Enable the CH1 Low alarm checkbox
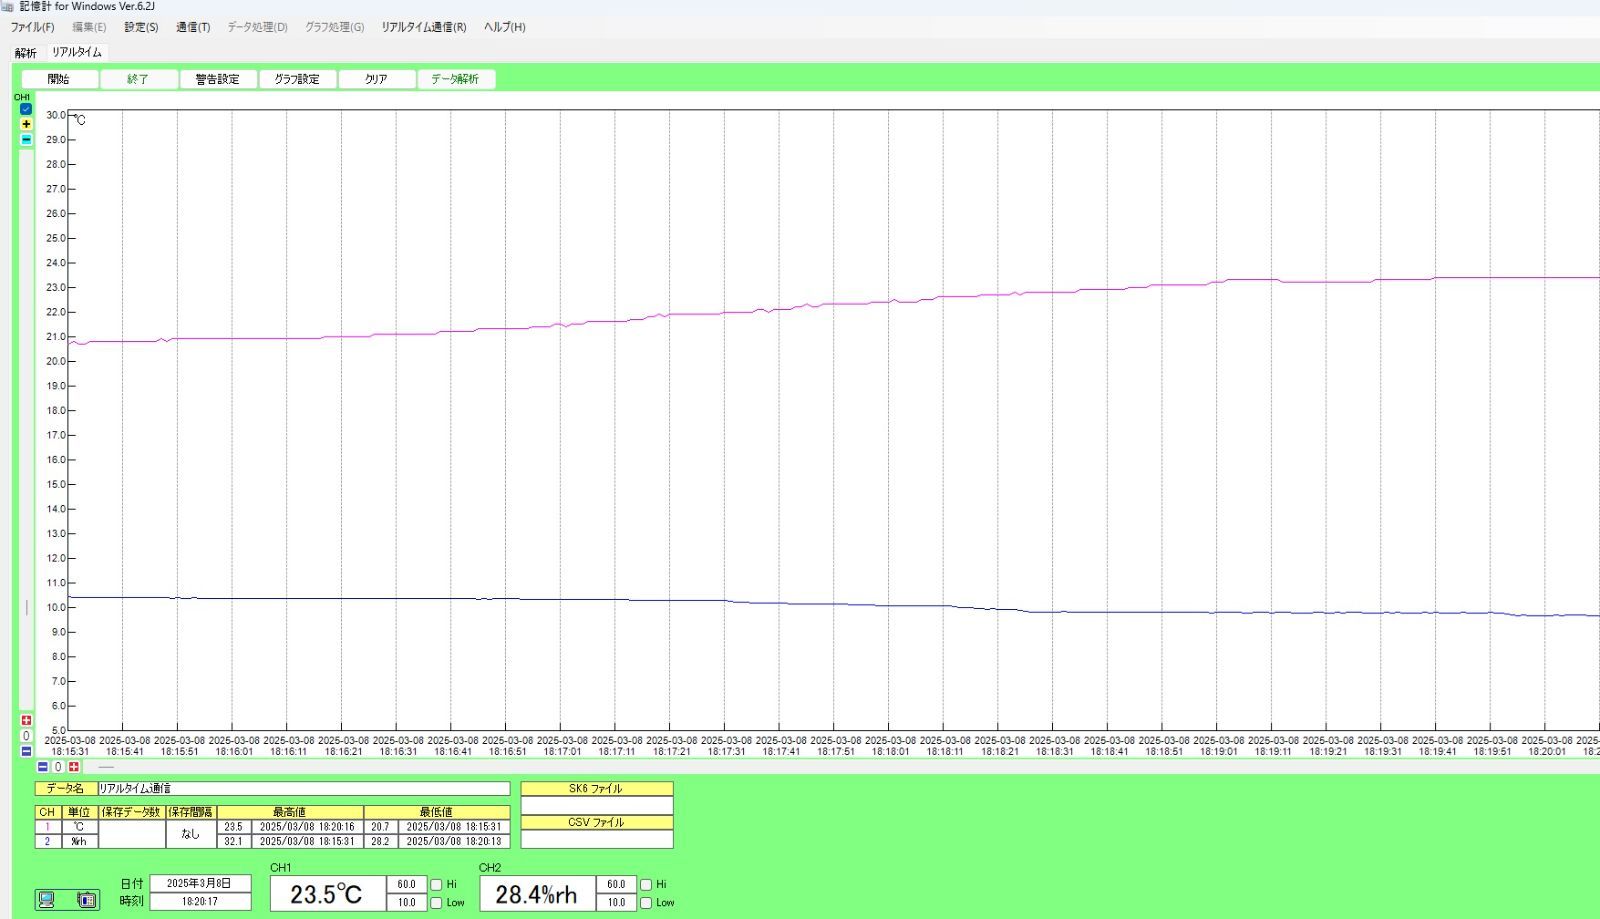Viewport: 1600px width, 919px height. point(436,903)
